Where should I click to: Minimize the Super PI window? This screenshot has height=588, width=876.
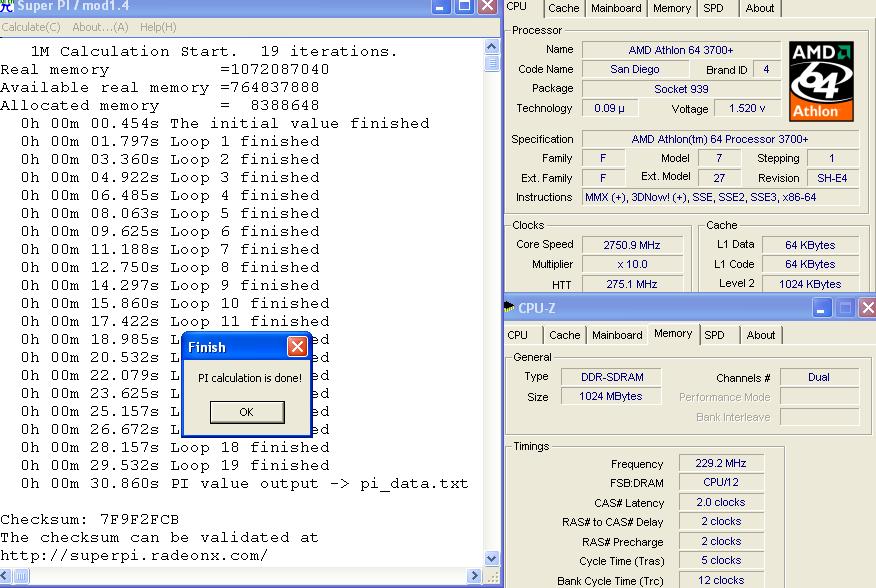tap(440, 6)
